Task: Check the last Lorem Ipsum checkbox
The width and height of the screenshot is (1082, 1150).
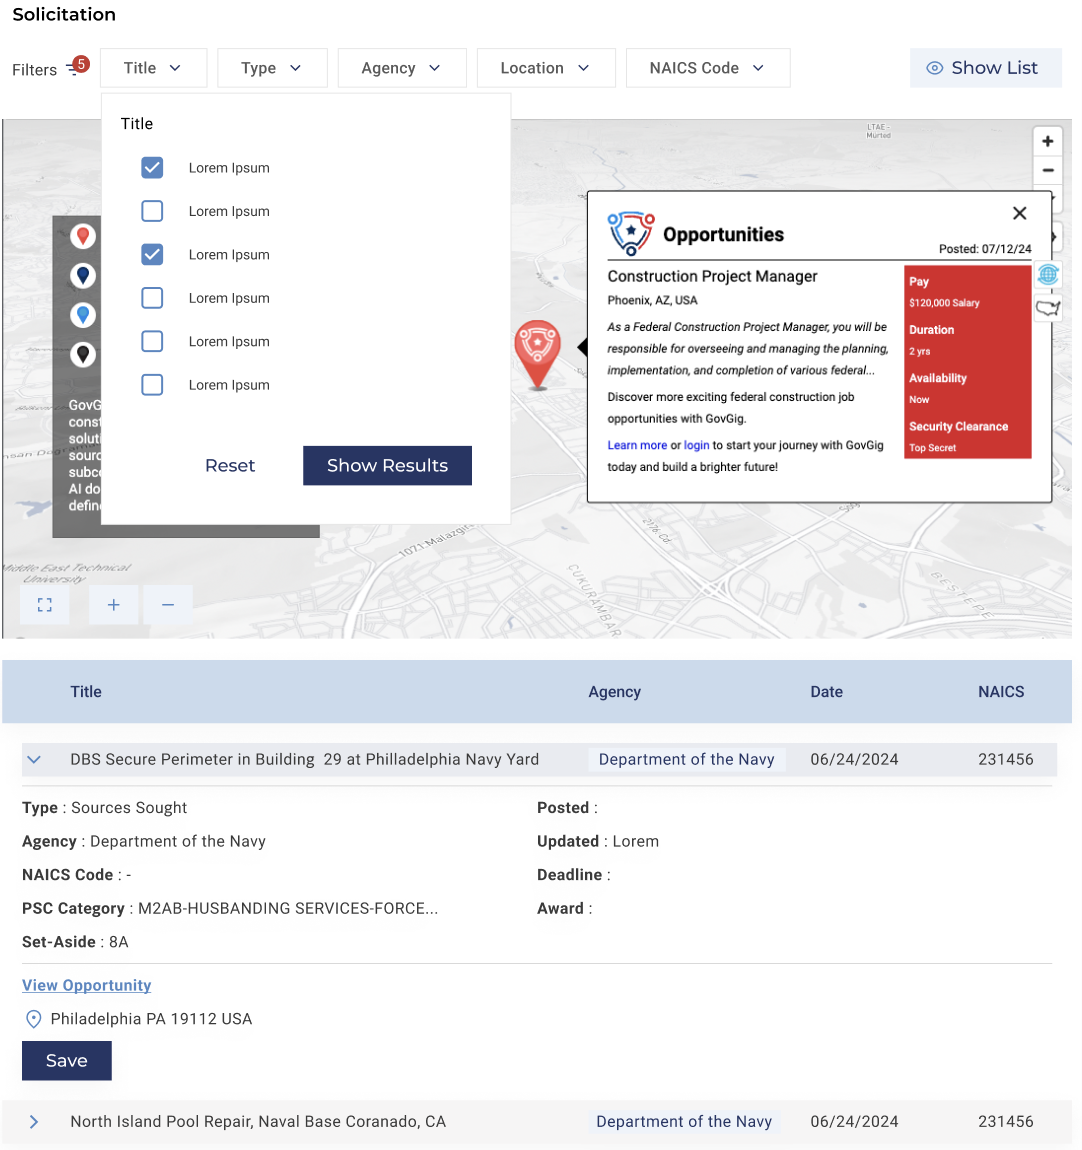Action: (x=152, y=385)
